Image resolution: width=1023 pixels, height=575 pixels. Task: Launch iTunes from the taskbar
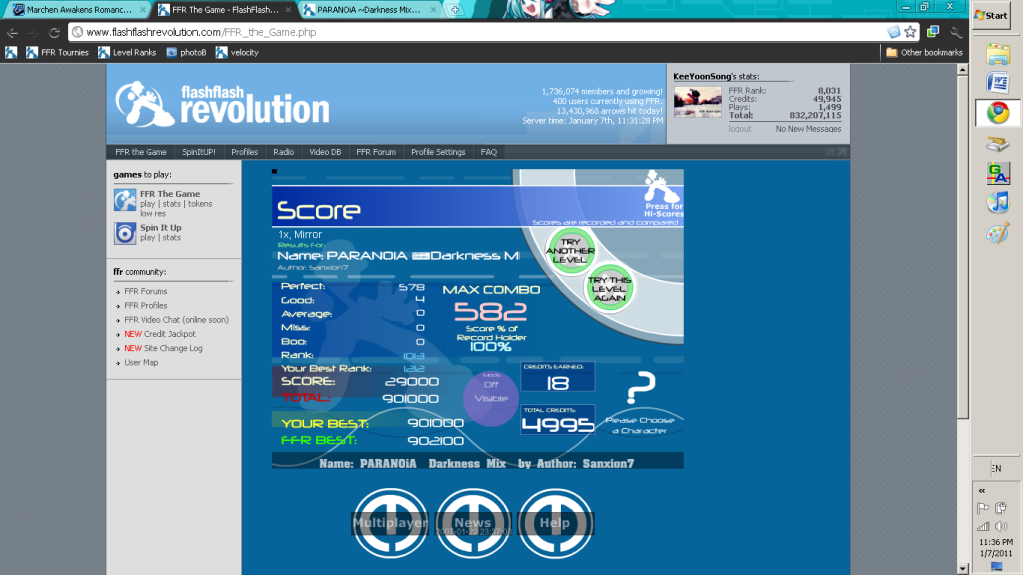pos(997,203)
